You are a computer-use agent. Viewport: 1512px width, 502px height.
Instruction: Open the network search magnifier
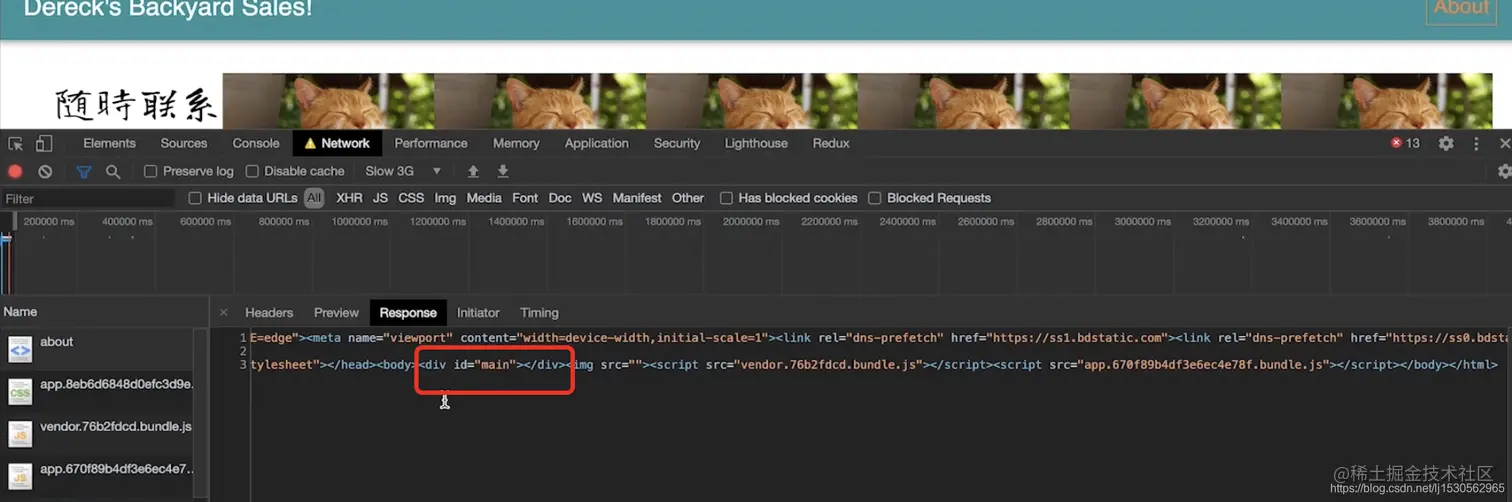coord(113,172)
